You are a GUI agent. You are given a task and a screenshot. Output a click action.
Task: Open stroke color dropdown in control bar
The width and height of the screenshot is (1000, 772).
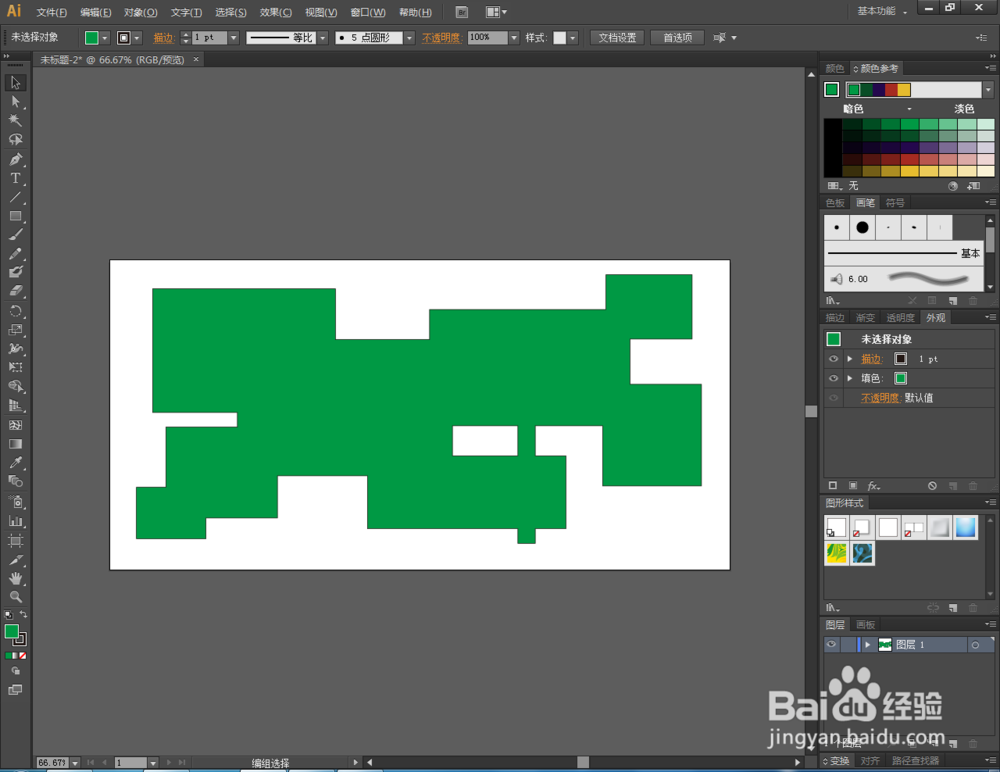[x=136, y=38]
